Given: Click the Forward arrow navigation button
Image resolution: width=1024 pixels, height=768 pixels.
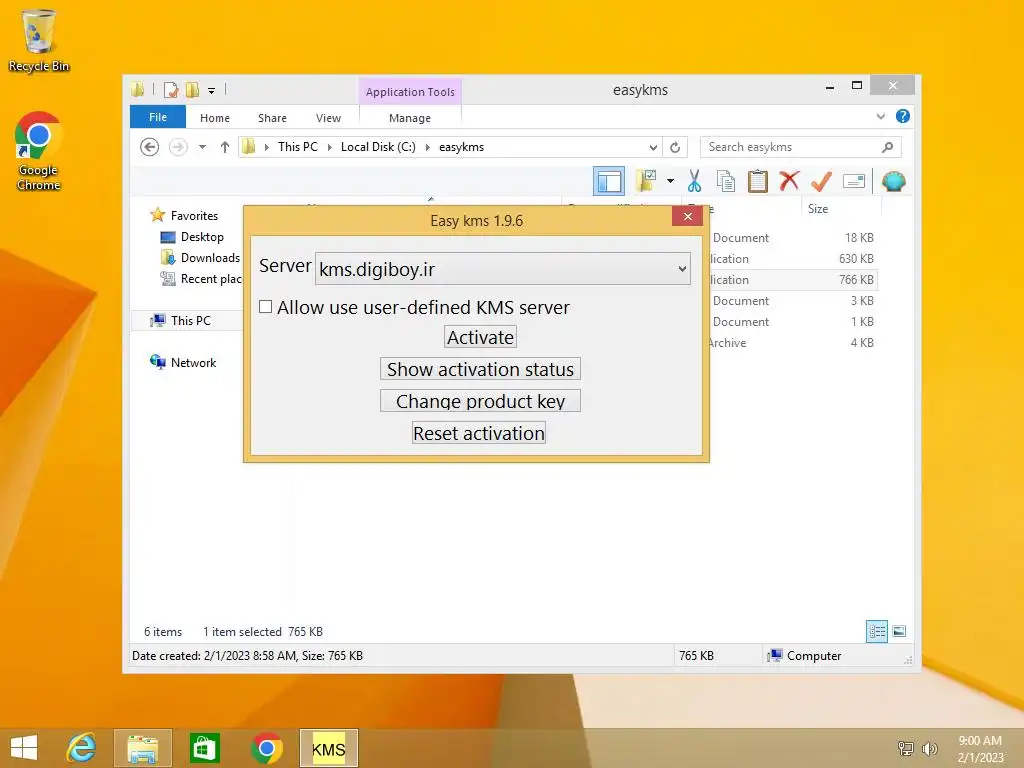Looking at the screenshot, I should pos(178,147).
